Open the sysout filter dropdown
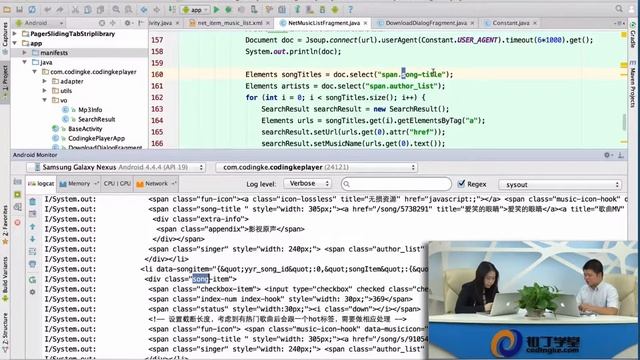This screenshot has height=360, width=640. [x=560, y=184]
